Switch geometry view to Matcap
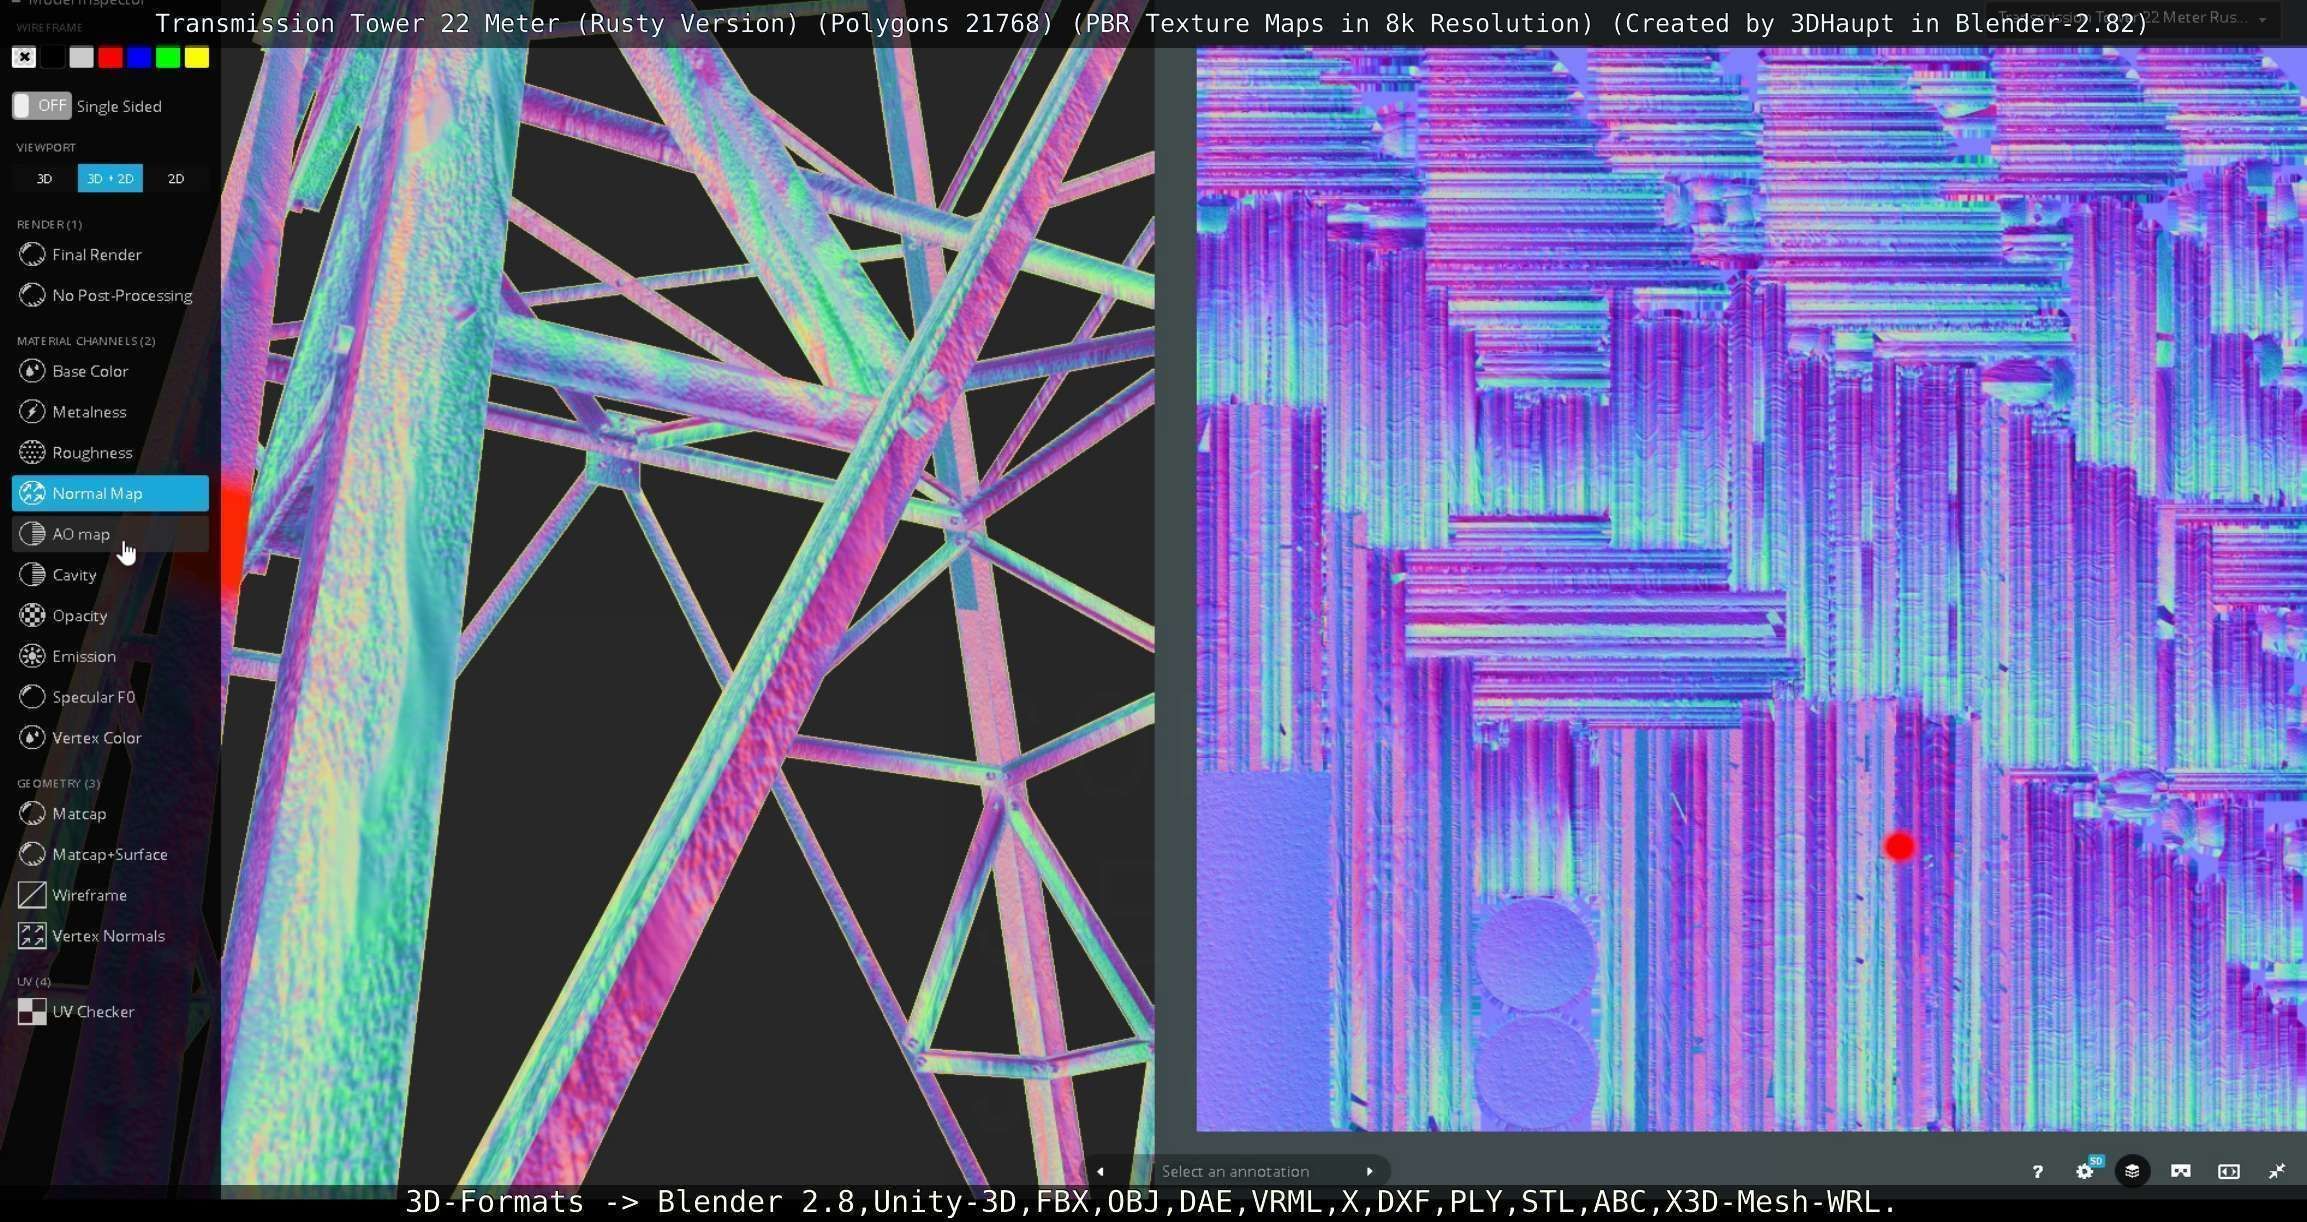 click(x=110, y=814)
